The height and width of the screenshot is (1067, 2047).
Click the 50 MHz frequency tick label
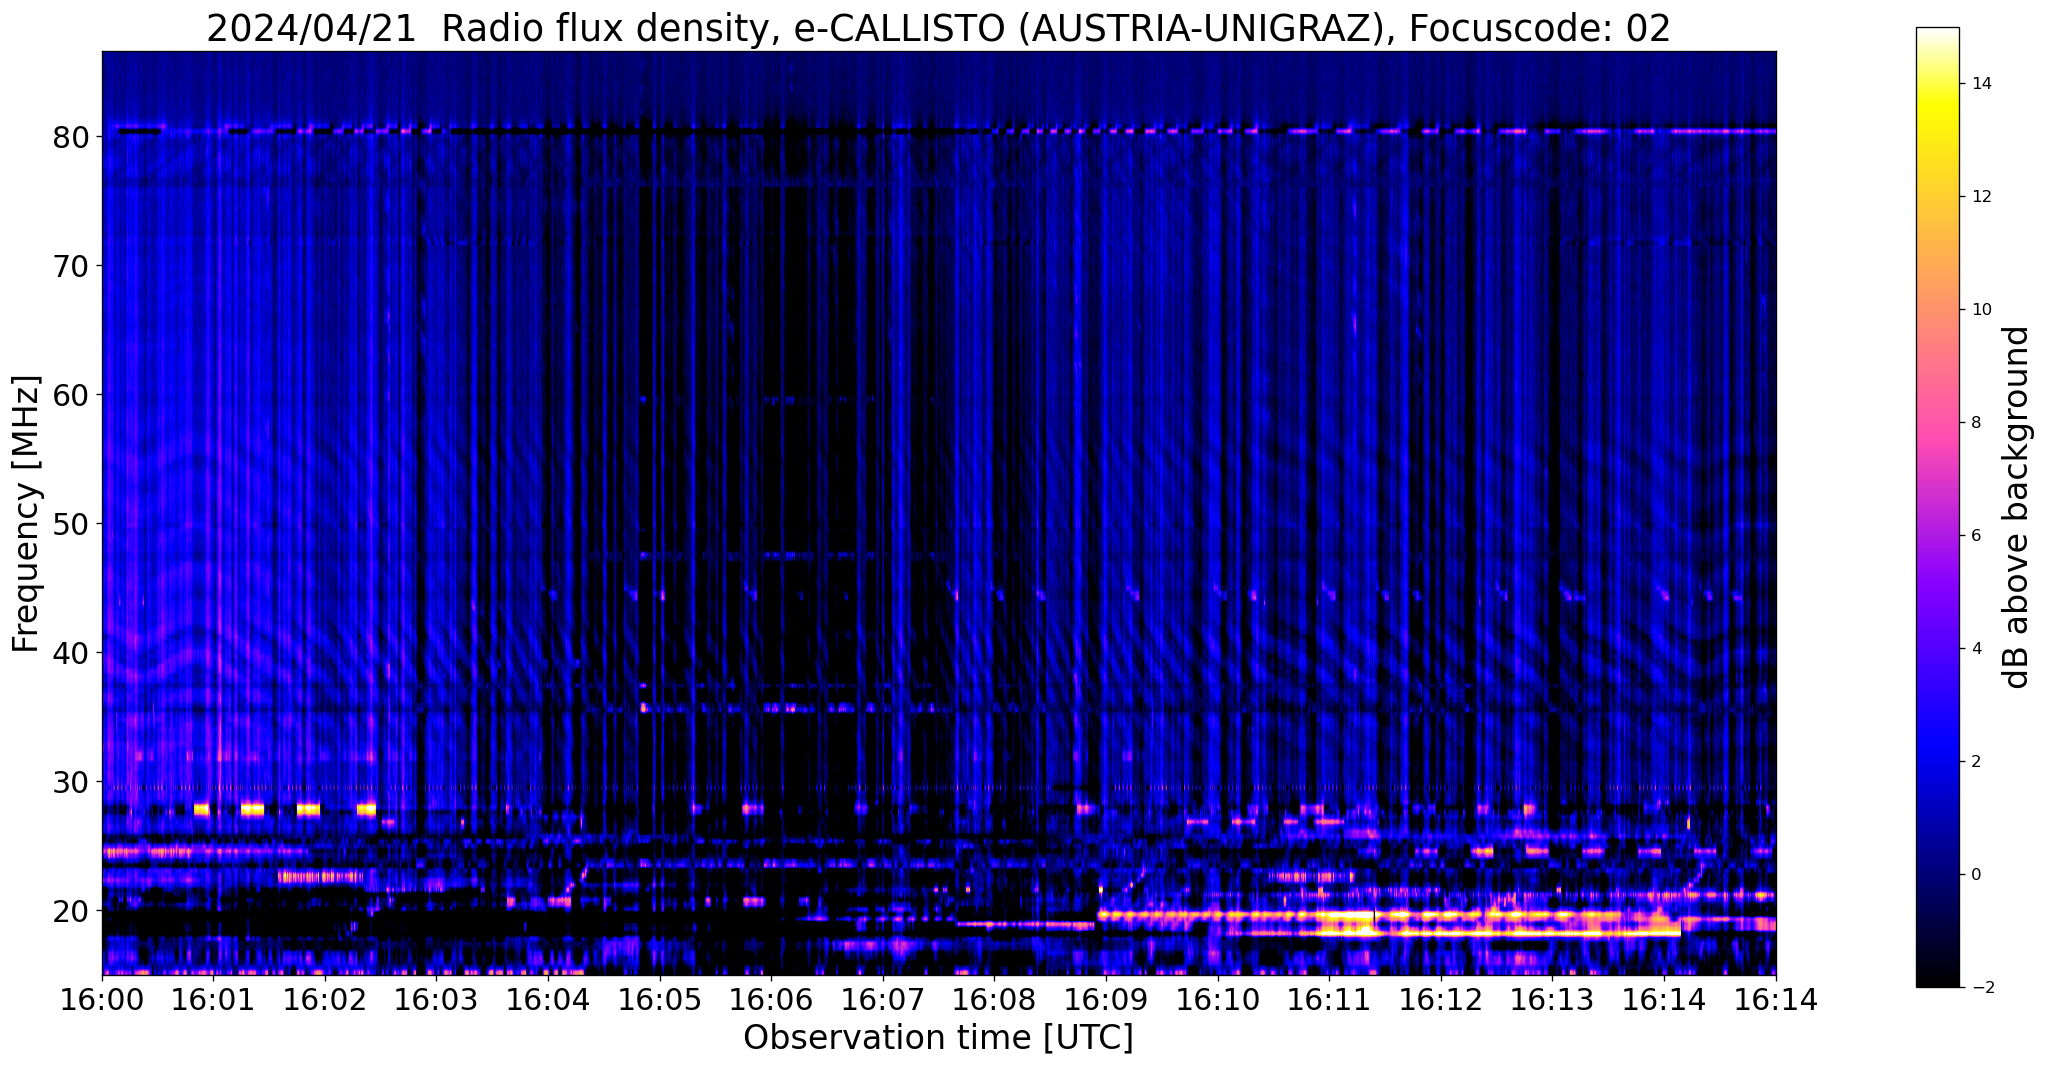(71, 524)
